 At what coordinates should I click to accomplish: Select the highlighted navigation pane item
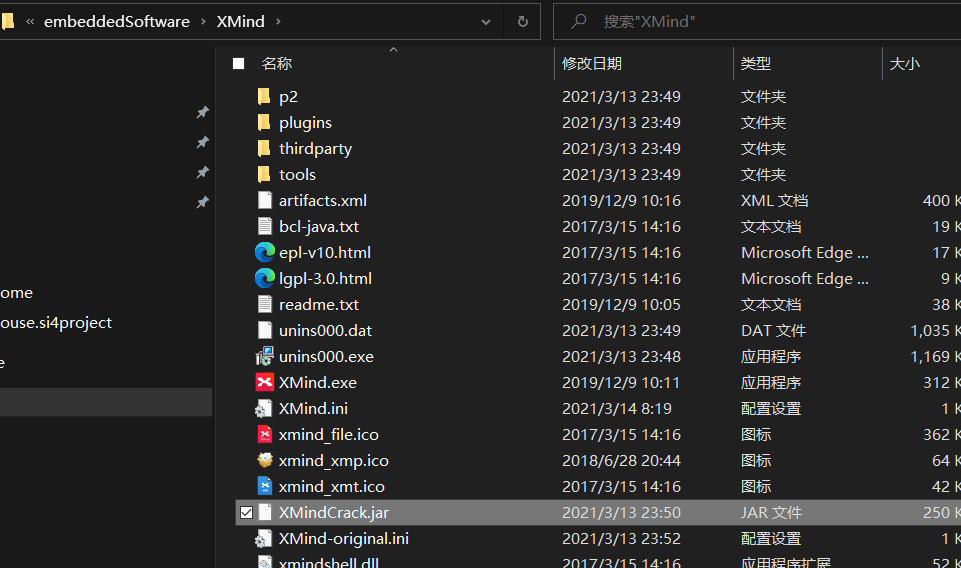pos(106,403)
